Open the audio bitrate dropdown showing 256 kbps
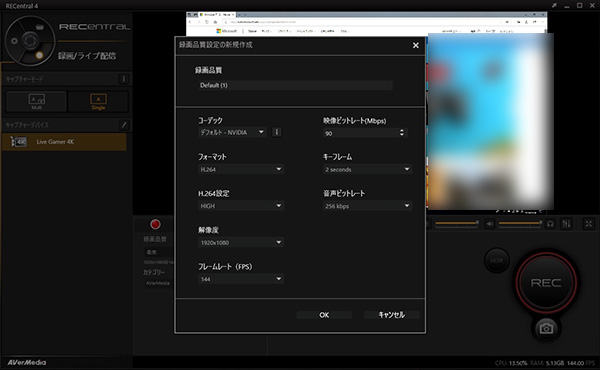 [367, 206]
